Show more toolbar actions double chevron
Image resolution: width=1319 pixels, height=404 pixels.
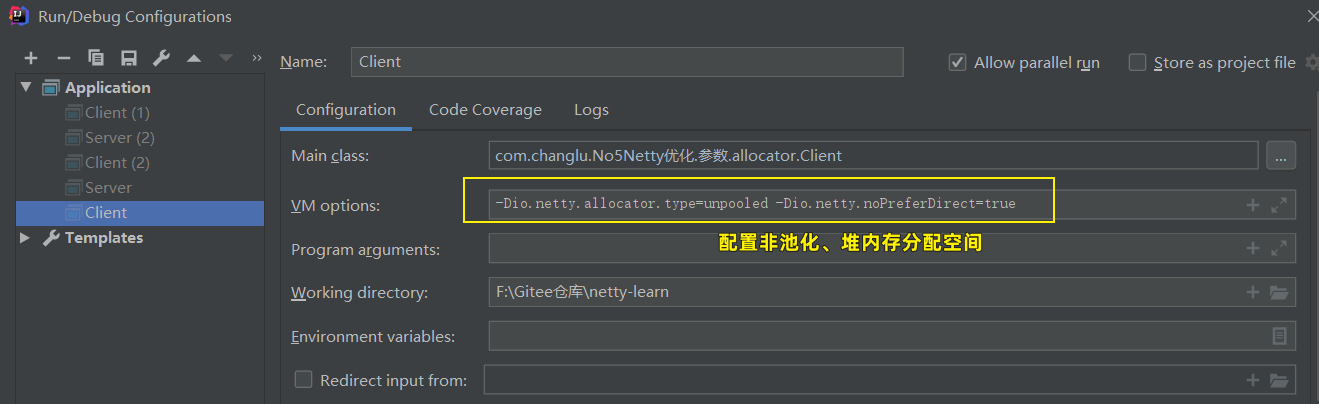[257, 57]
